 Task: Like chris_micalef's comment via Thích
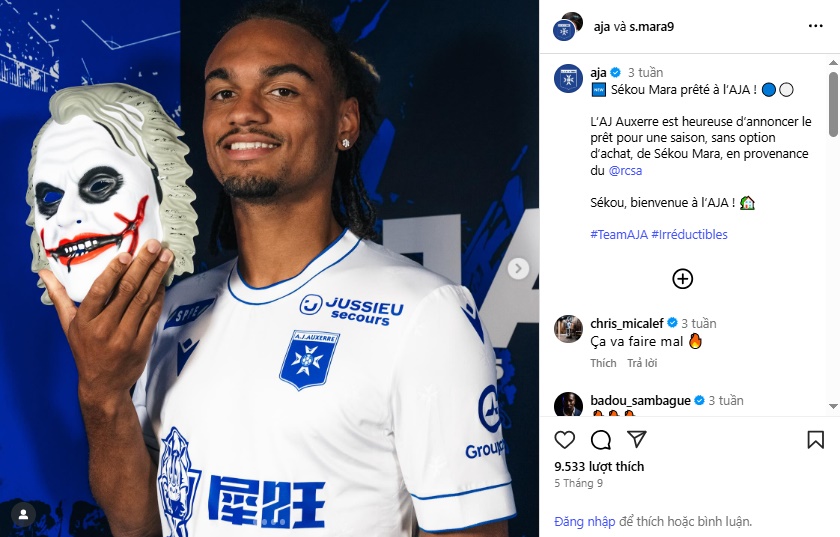click(x=603, y=363)
